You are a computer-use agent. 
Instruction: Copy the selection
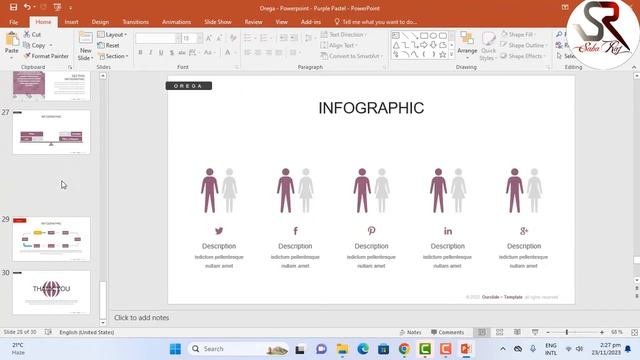click(x=35, y=45)
